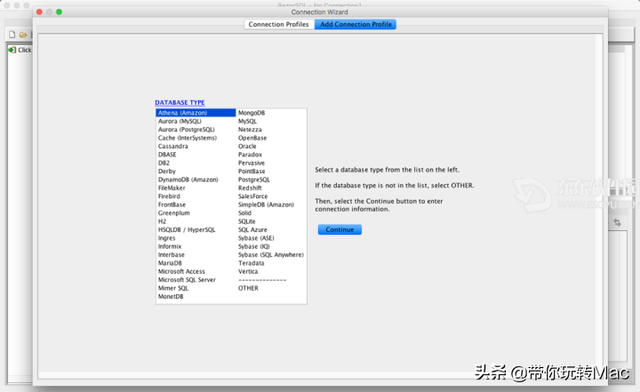Switch to the Connection Profiles tab
The height and width of the screenshot is (392, 640).
[x=279, y=24]
